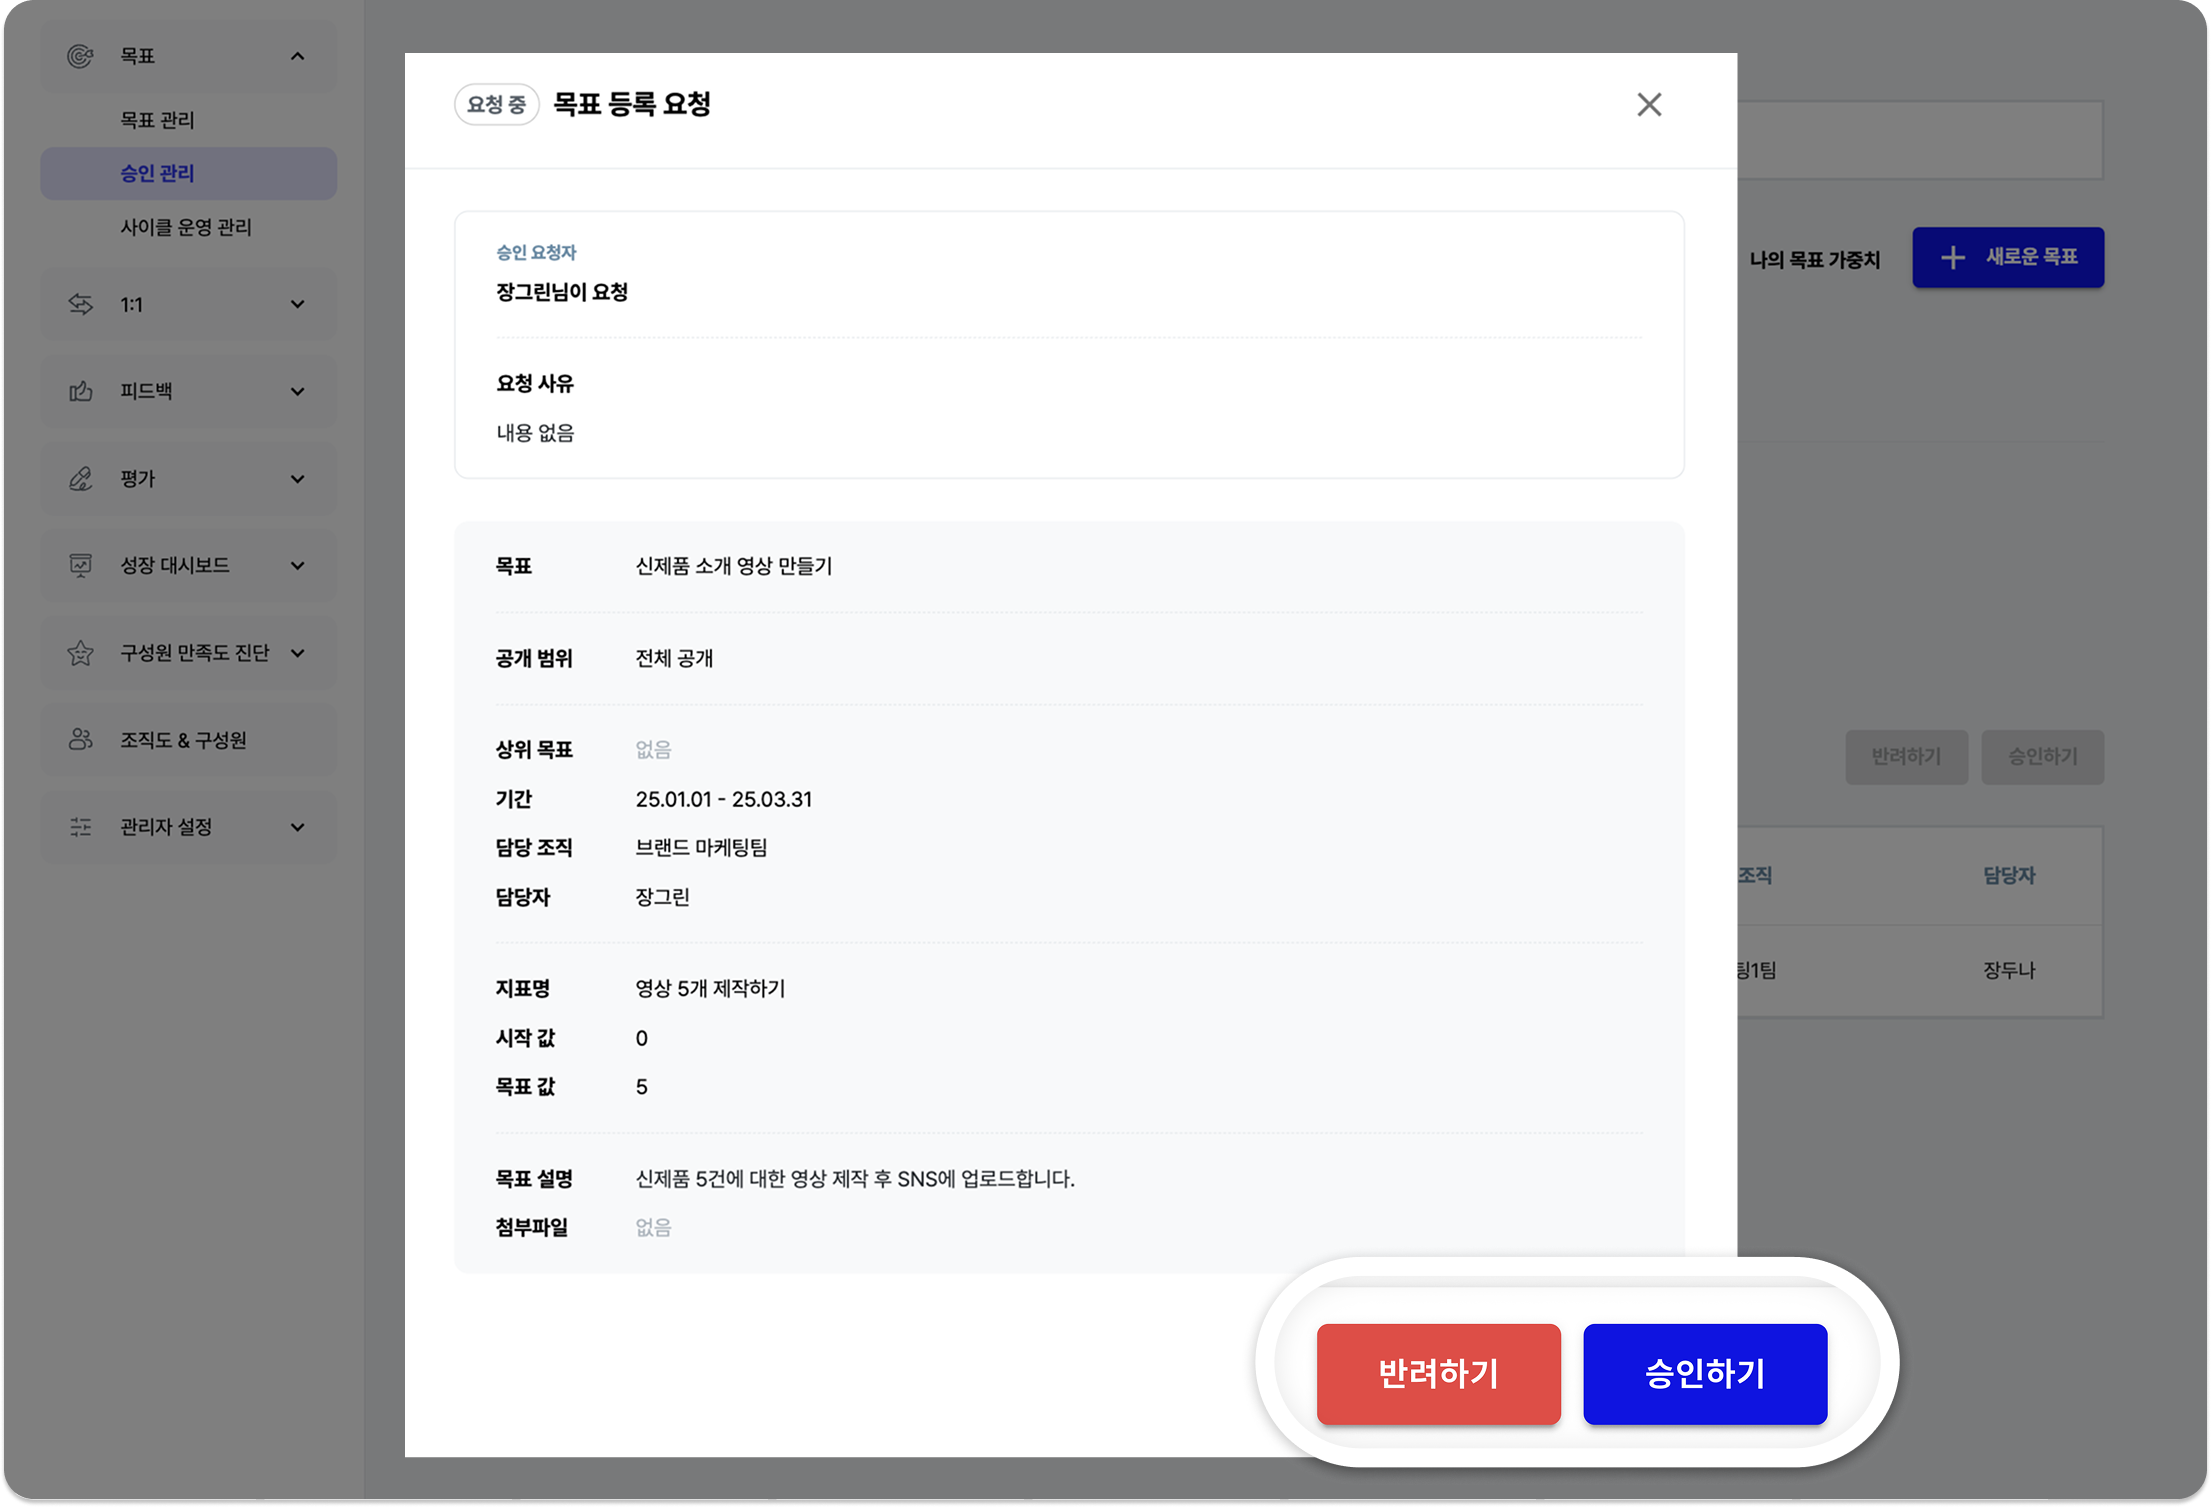This screenshot has width=2211, height=1508.
Task: Click the 평가 pencil icon
Action: [81, 478]
